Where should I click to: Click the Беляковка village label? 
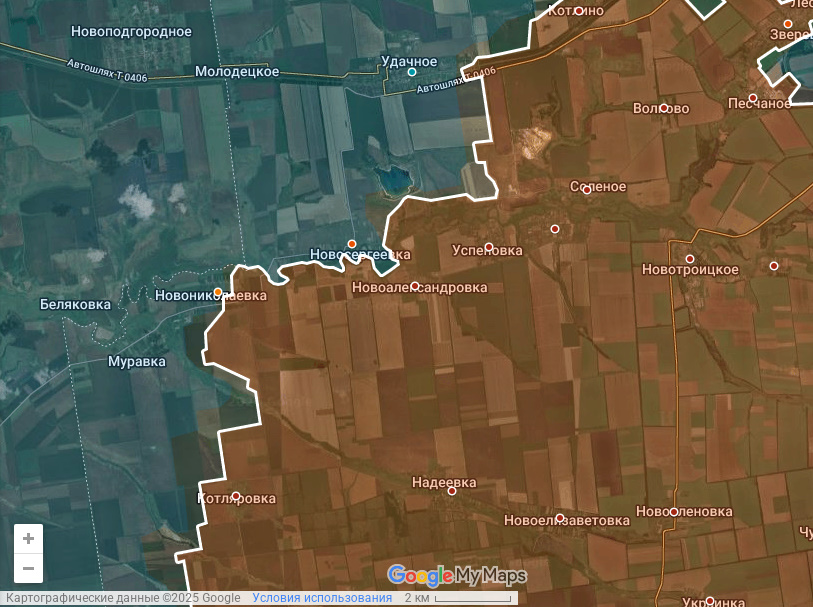click(x=75, y=304)
